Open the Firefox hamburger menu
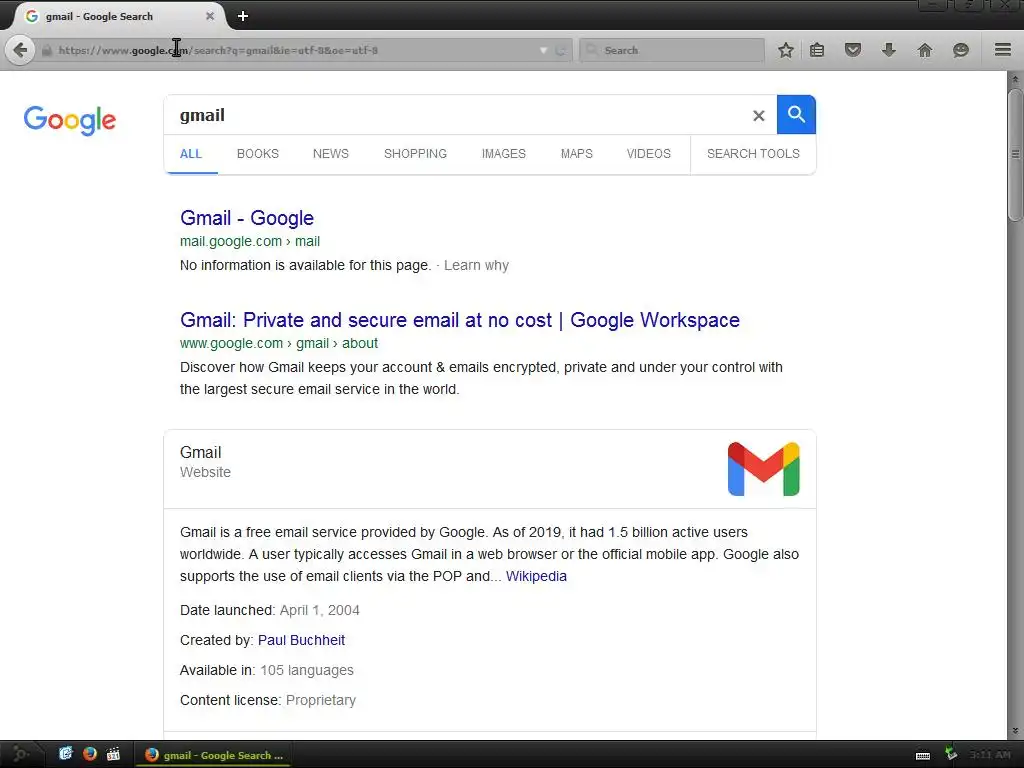Viewport: 1024px width, 768px height. (x=1003, y=50)
